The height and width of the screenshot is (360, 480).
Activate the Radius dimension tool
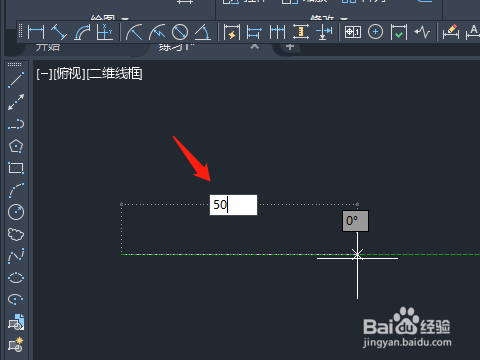(x=134, y=32)
